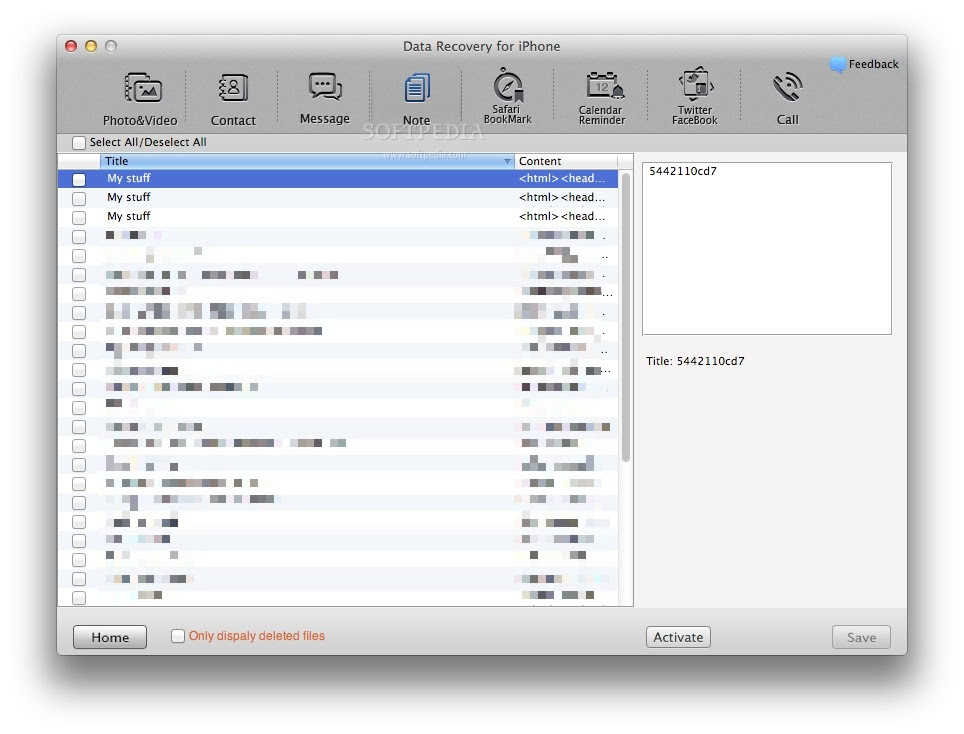964x734 pixels.
Task: Toggle Select All/Deselect All checkbox
Action: tap(79, 143)
